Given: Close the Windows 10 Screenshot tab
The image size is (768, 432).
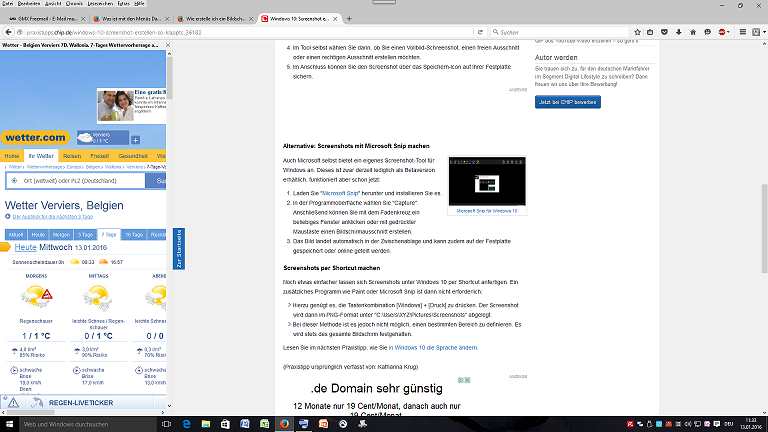Looking at the screenshot, I should point(335,19).
